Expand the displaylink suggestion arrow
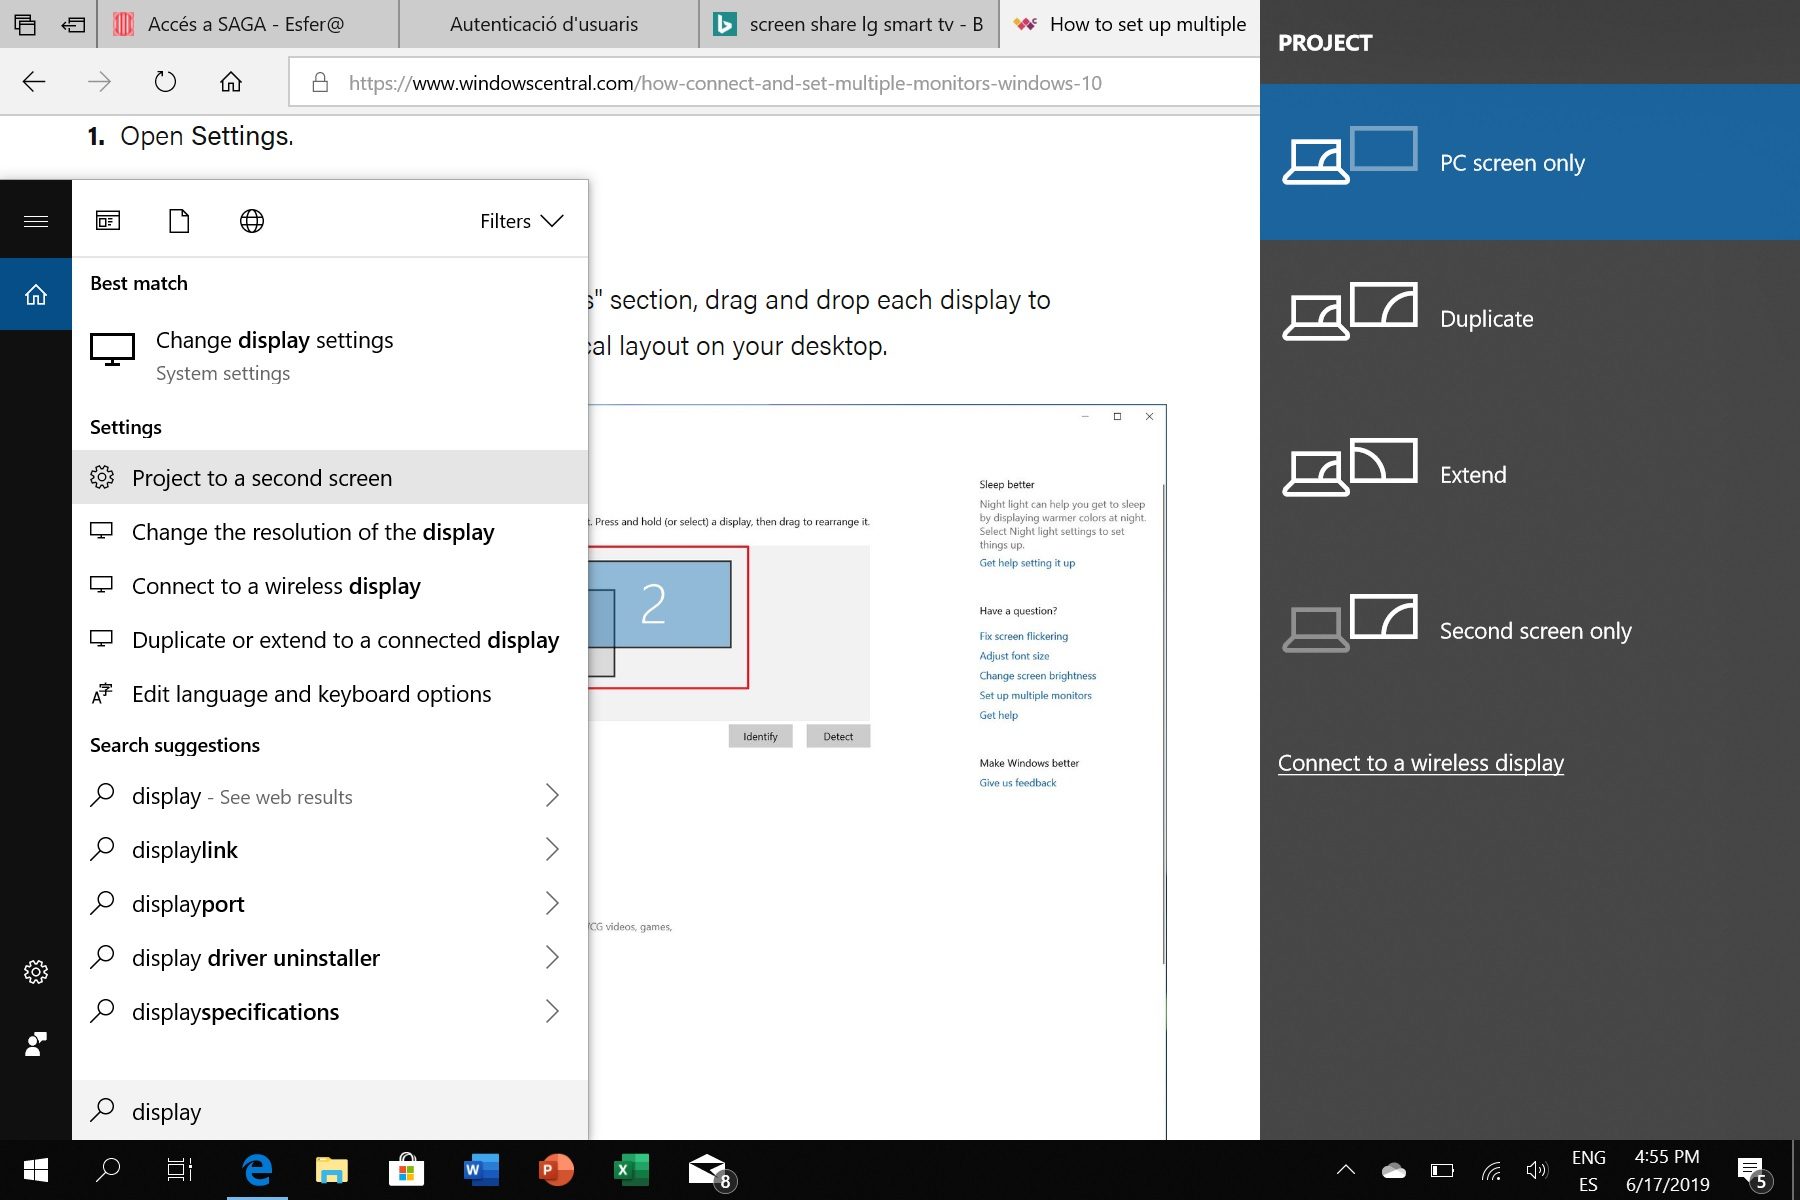The image size is (1800, 1200). pos(552,850)
